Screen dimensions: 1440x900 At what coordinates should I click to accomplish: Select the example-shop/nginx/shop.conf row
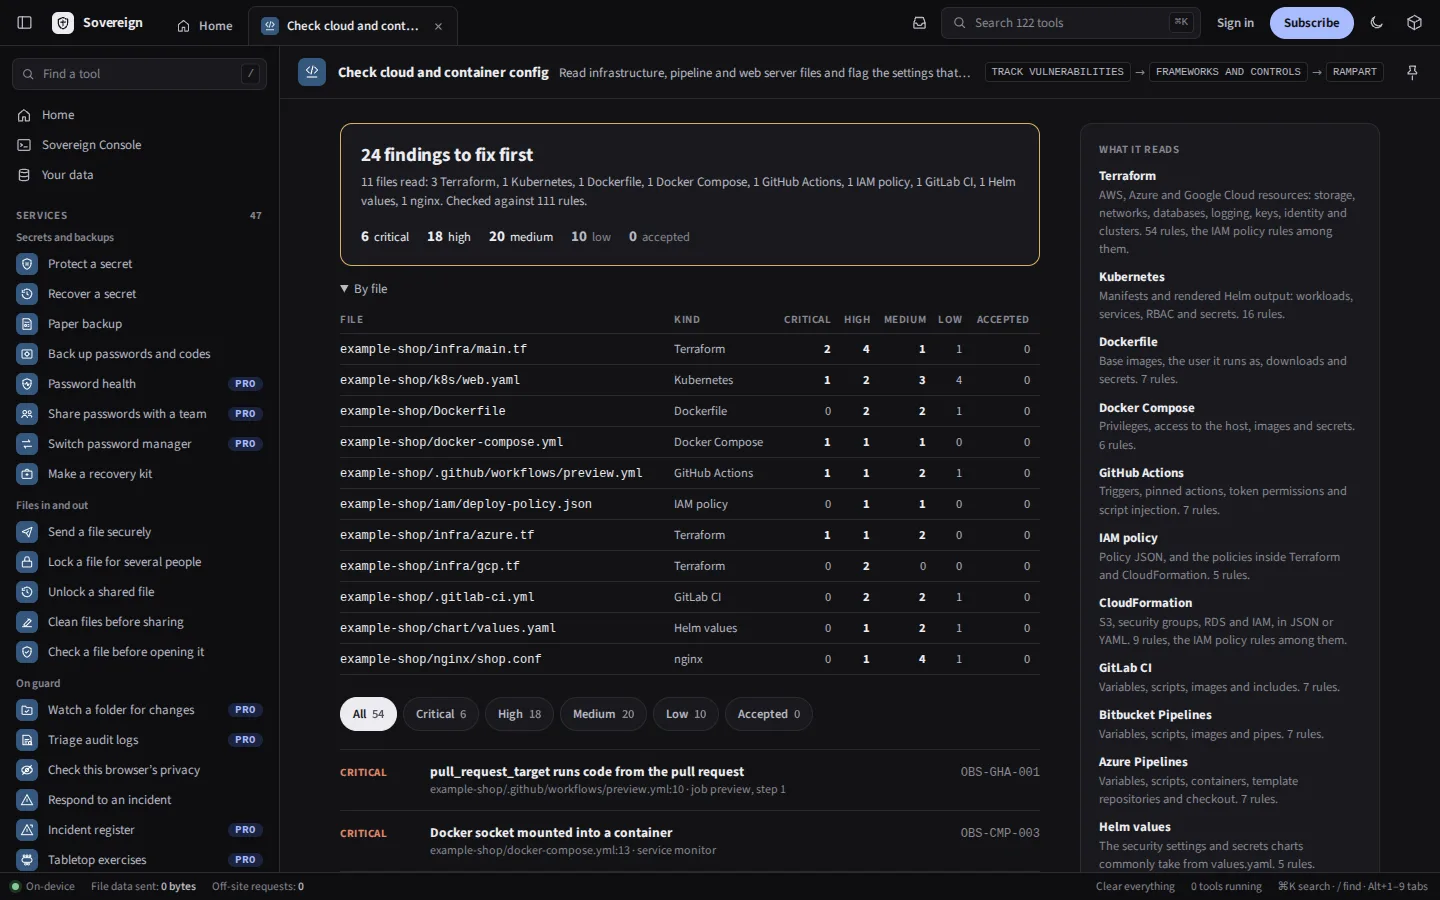[x=689, y=659]
